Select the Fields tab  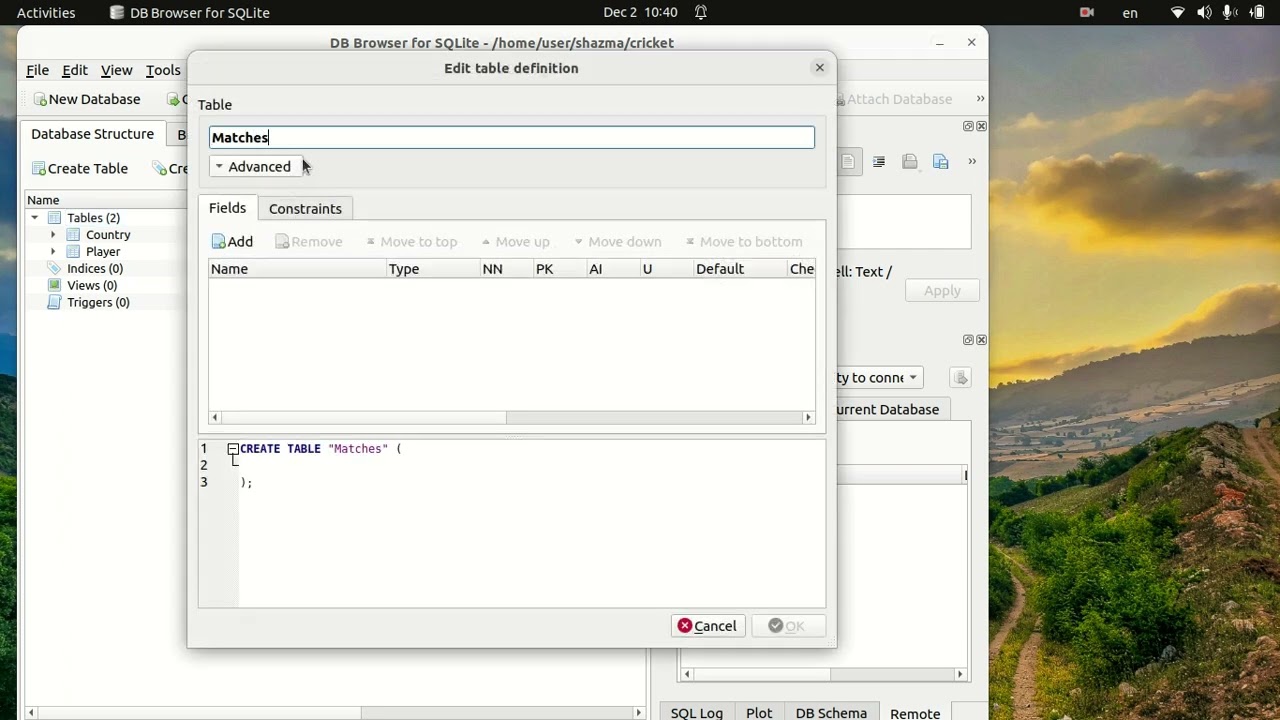point(227,208)
